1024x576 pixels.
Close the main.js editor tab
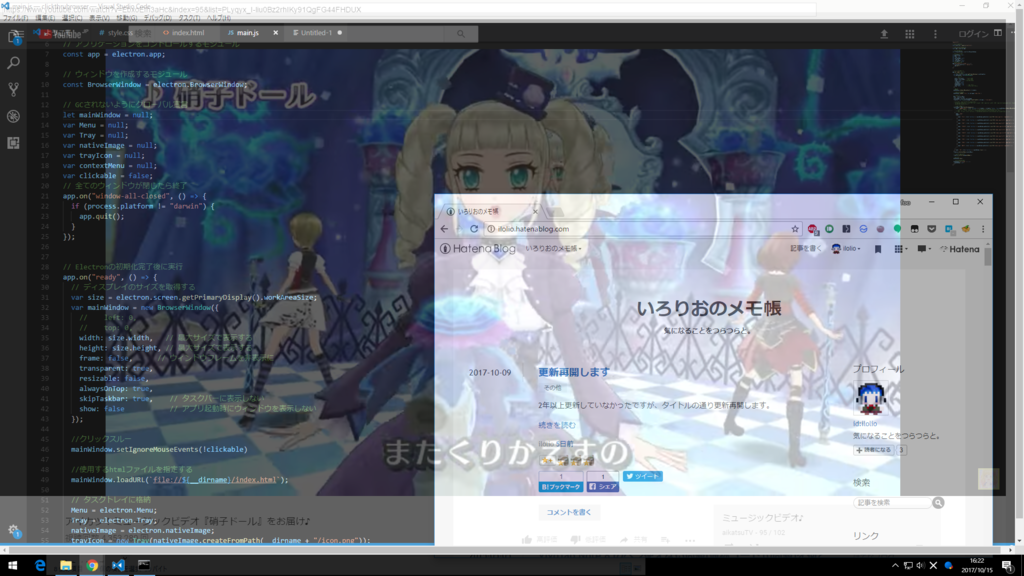tap(276, 33)
